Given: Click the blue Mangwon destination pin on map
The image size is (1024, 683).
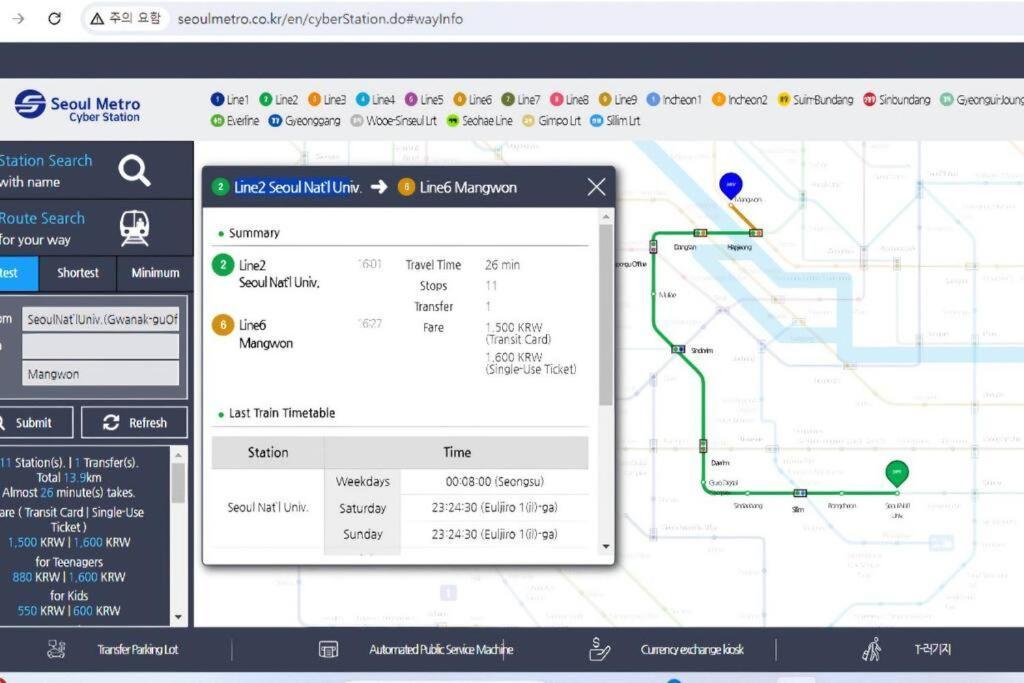Looking at the screenshot, I should (x=731, y=186).
